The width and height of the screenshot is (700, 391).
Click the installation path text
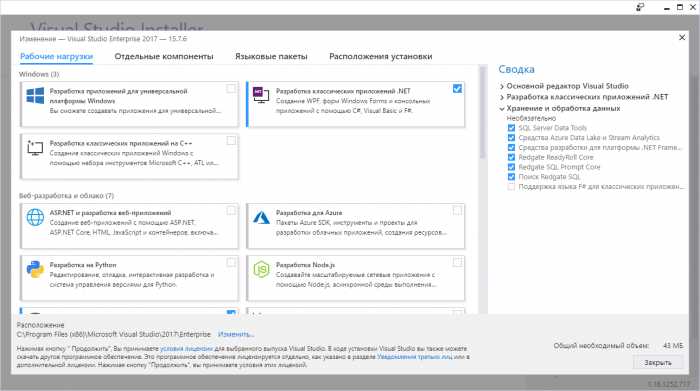click(x=113, y=334)
